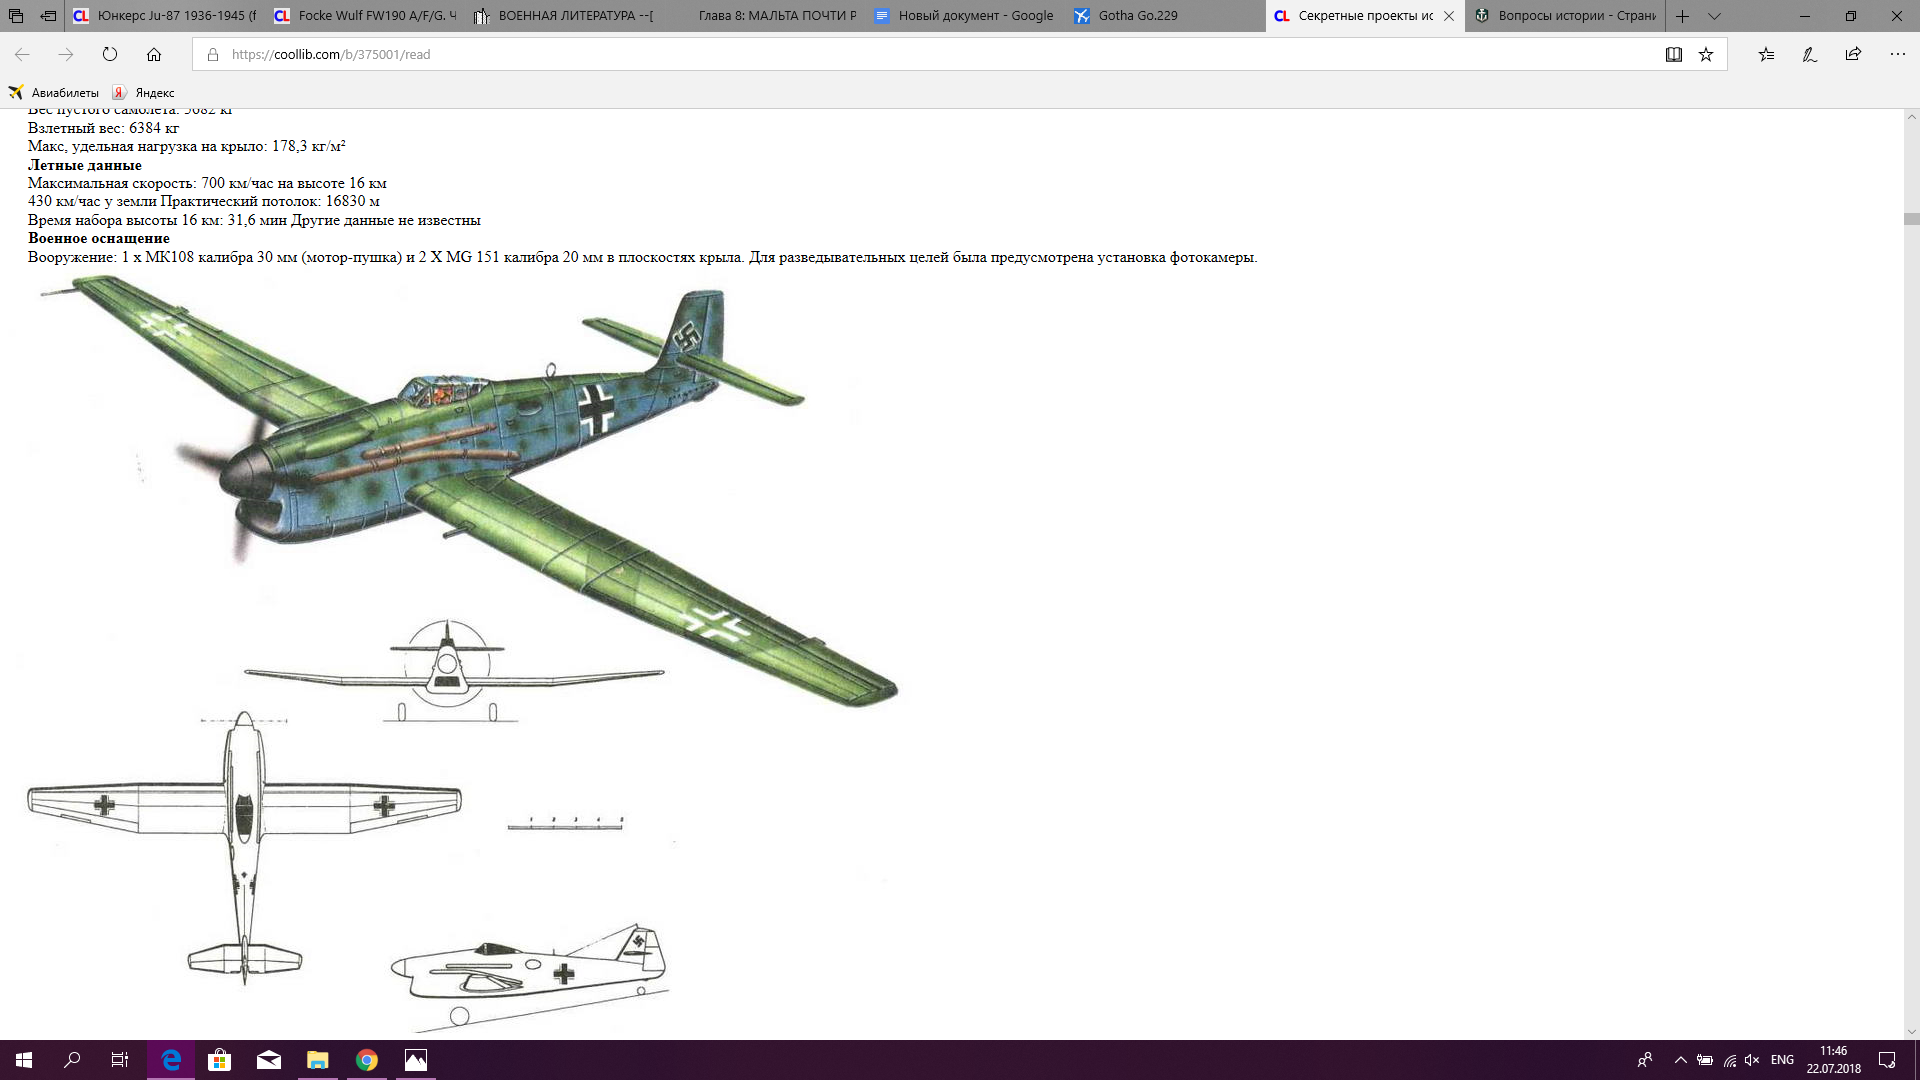Viewport: 1920px width, 1080px height.
Task: Open Chrome from the taskbar
Action: tap(367, 1060)
